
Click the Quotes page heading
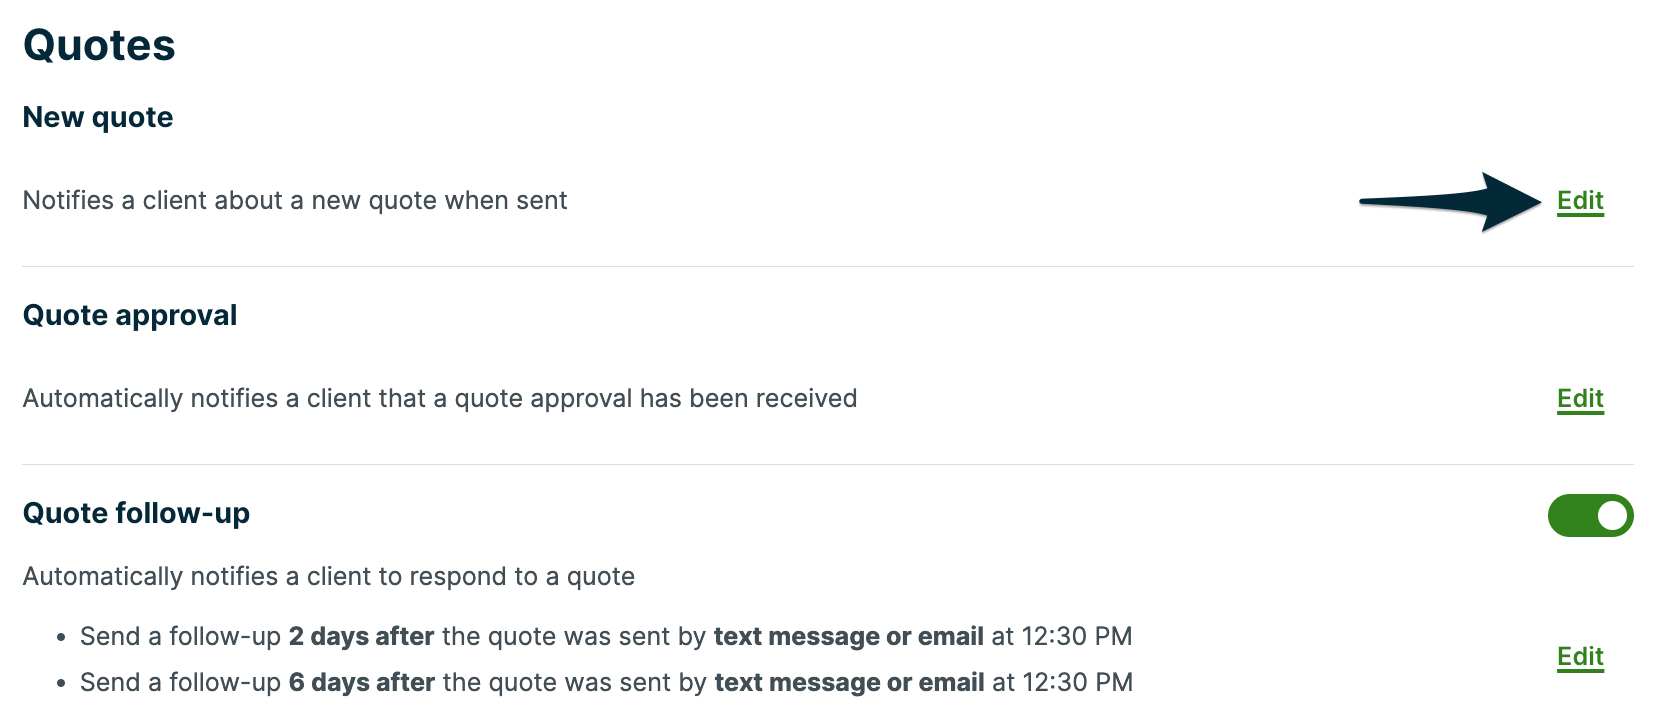pos(99,46)
